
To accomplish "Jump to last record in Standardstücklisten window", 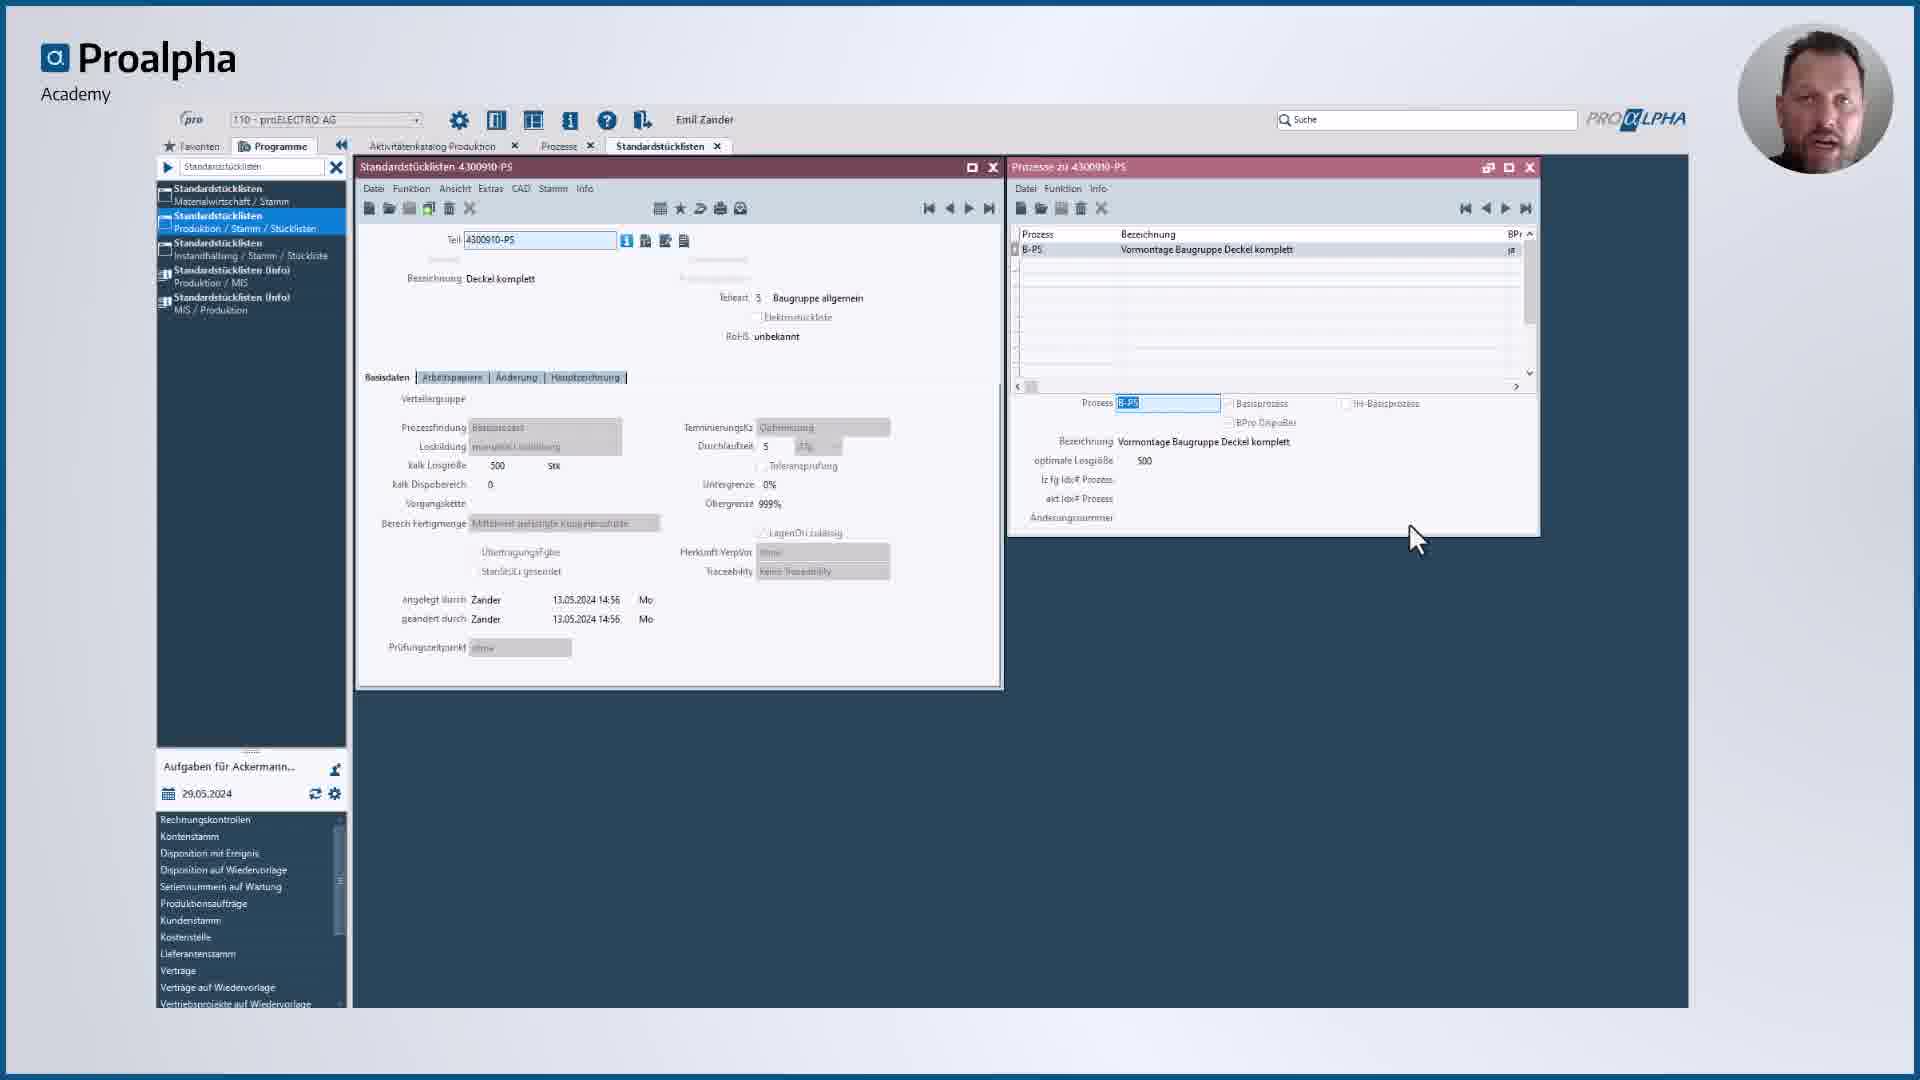I will 989,208.
